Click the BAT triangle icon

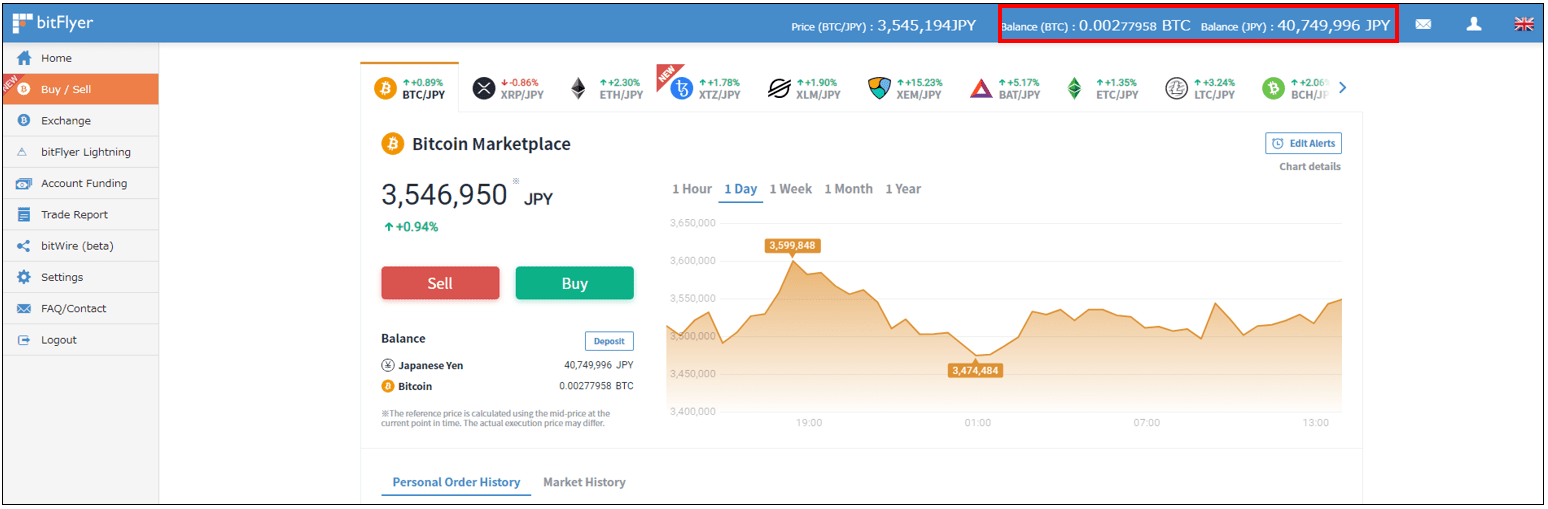[x=981, y=89]
